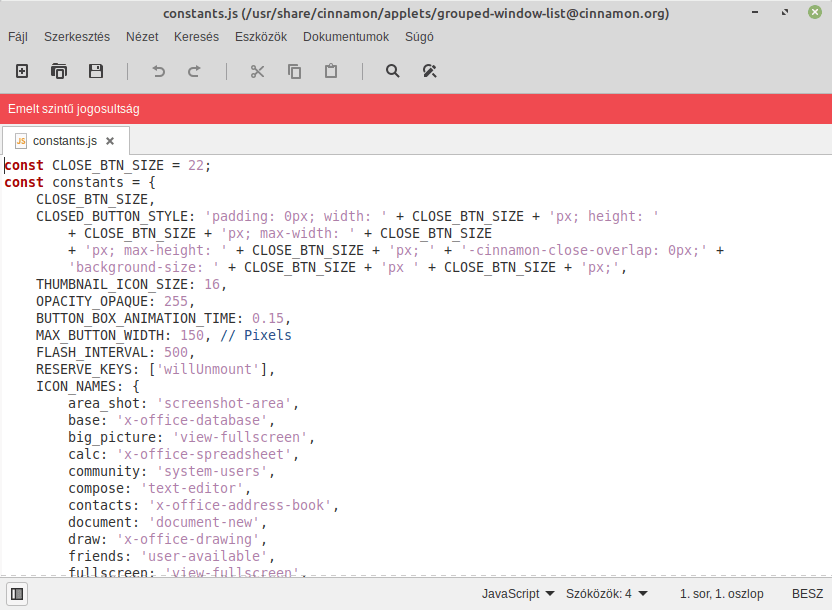The height and width of the screenshot is (610, 832).
Task: Click the 'big_picture' key
Action: click(112, 437)
